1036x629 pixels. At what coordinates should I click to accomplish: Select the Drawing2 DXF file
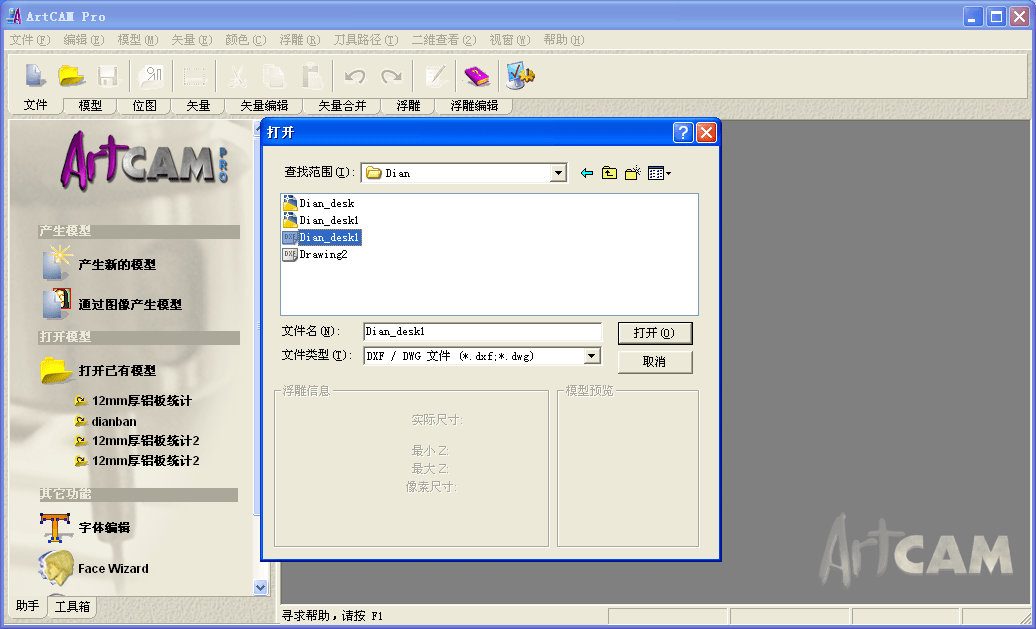[x=315, y=254]
